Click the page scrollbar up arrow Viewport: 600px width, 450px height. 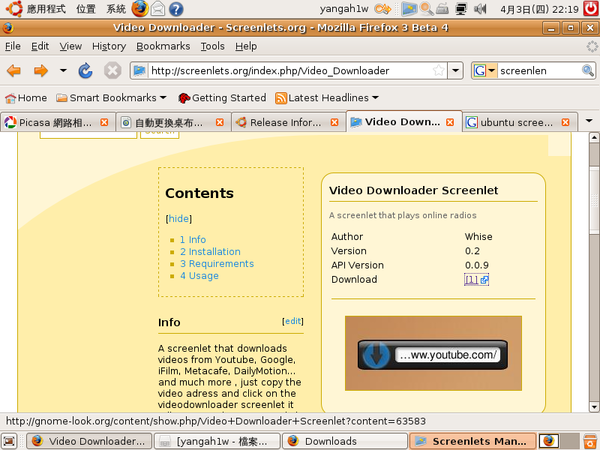click(x=594, y=137)
